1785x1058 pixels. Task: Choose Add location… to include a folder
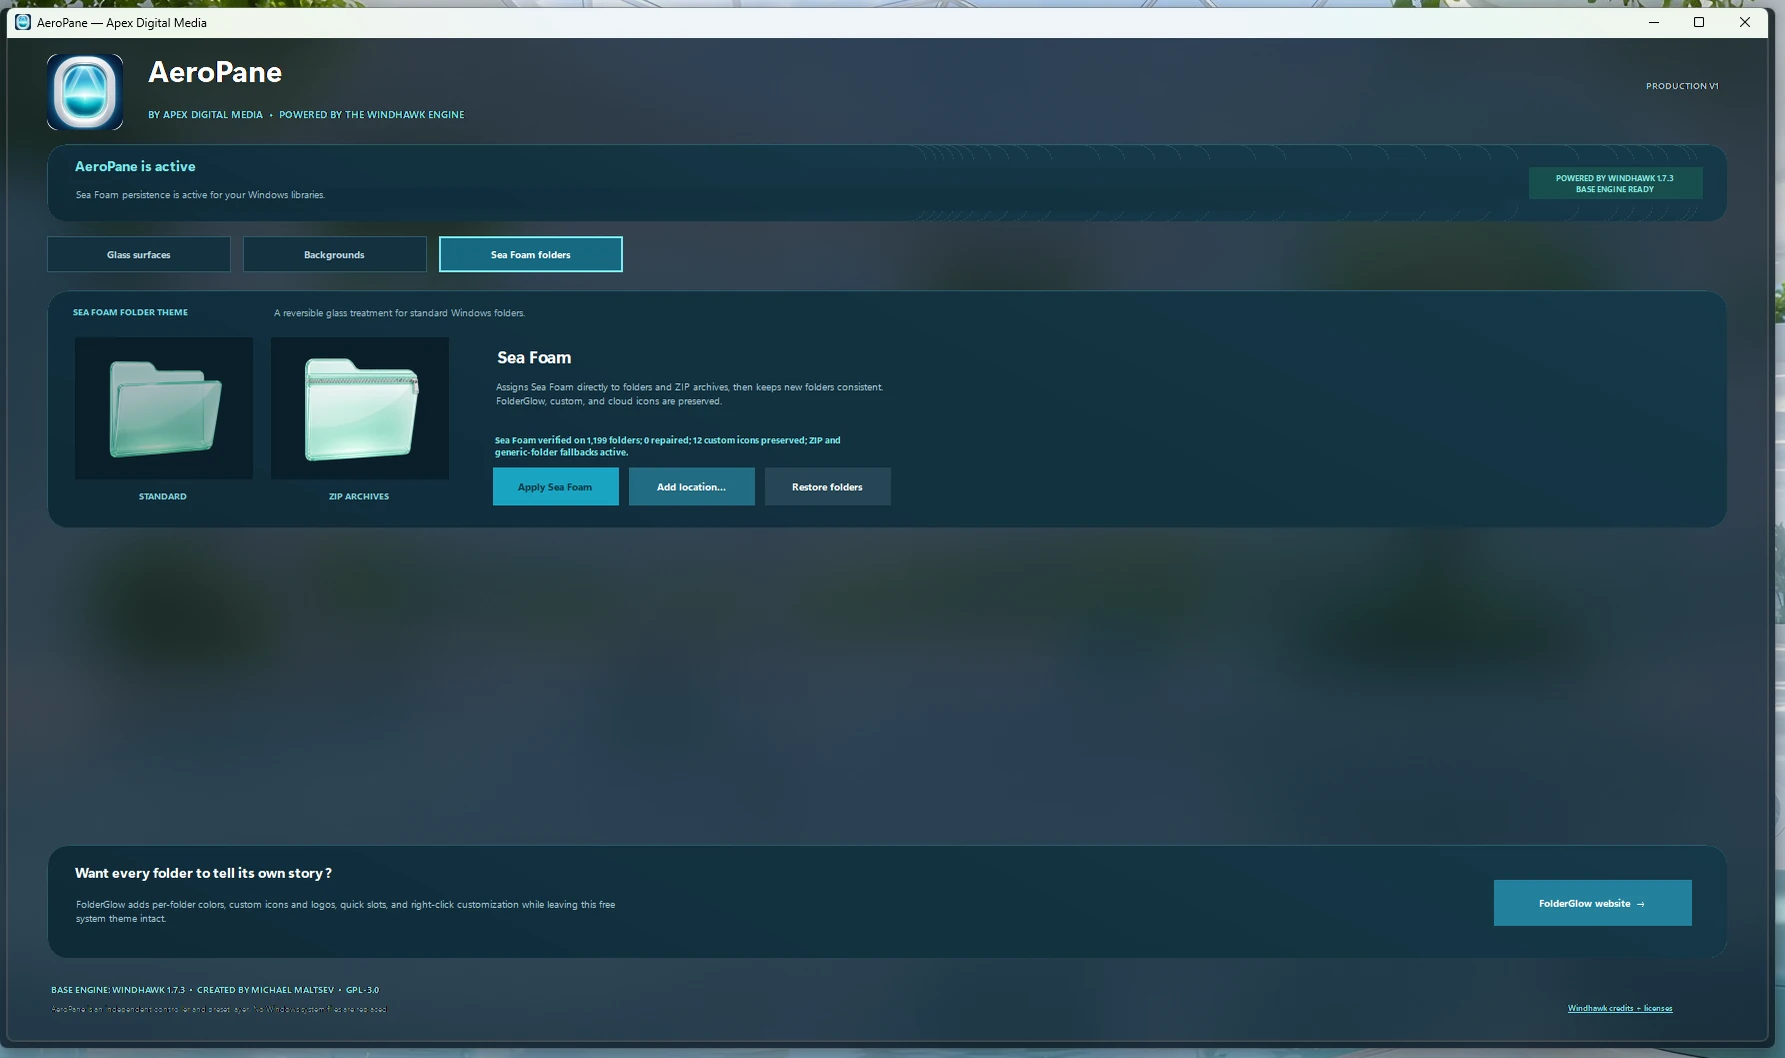click(x=692, y=487)
